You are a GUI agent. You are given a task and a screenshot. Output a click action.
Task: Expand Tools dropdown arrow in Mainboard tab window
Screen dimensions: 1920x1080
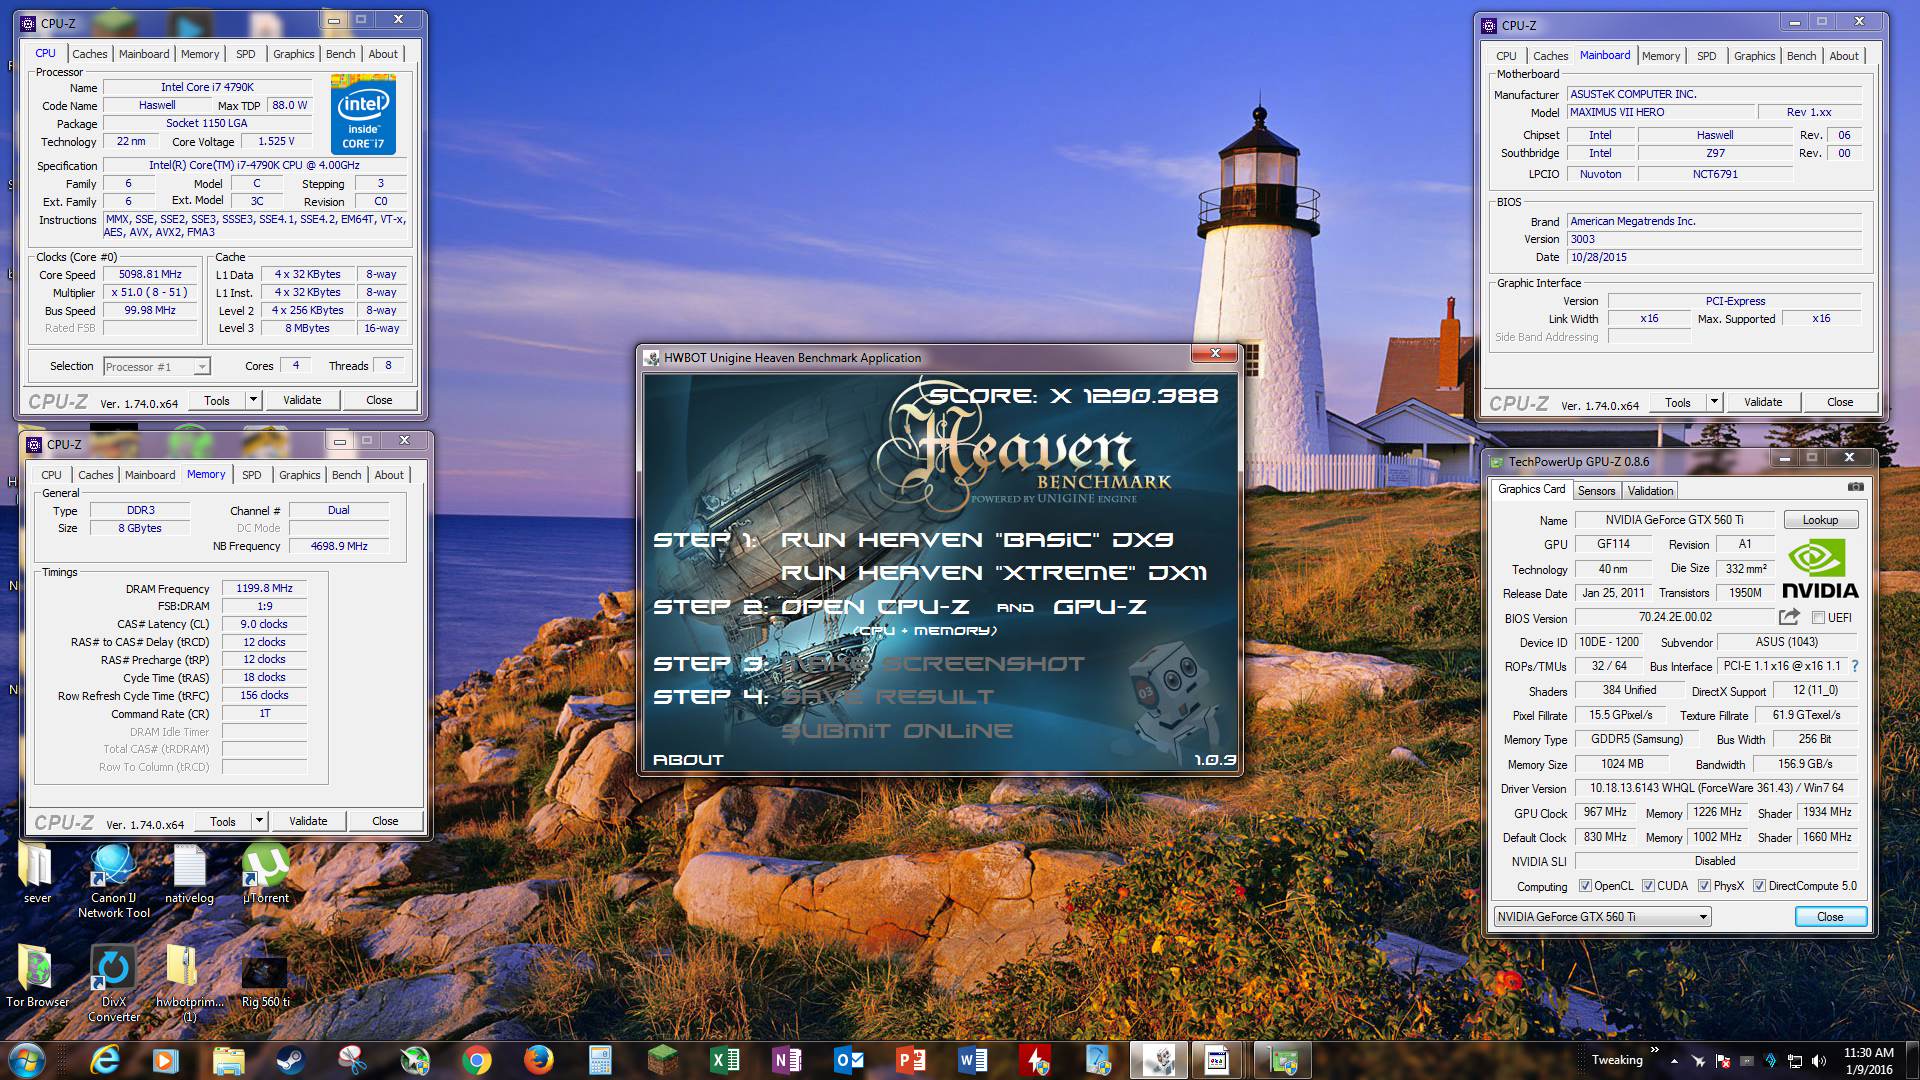tap(1714, 402)
